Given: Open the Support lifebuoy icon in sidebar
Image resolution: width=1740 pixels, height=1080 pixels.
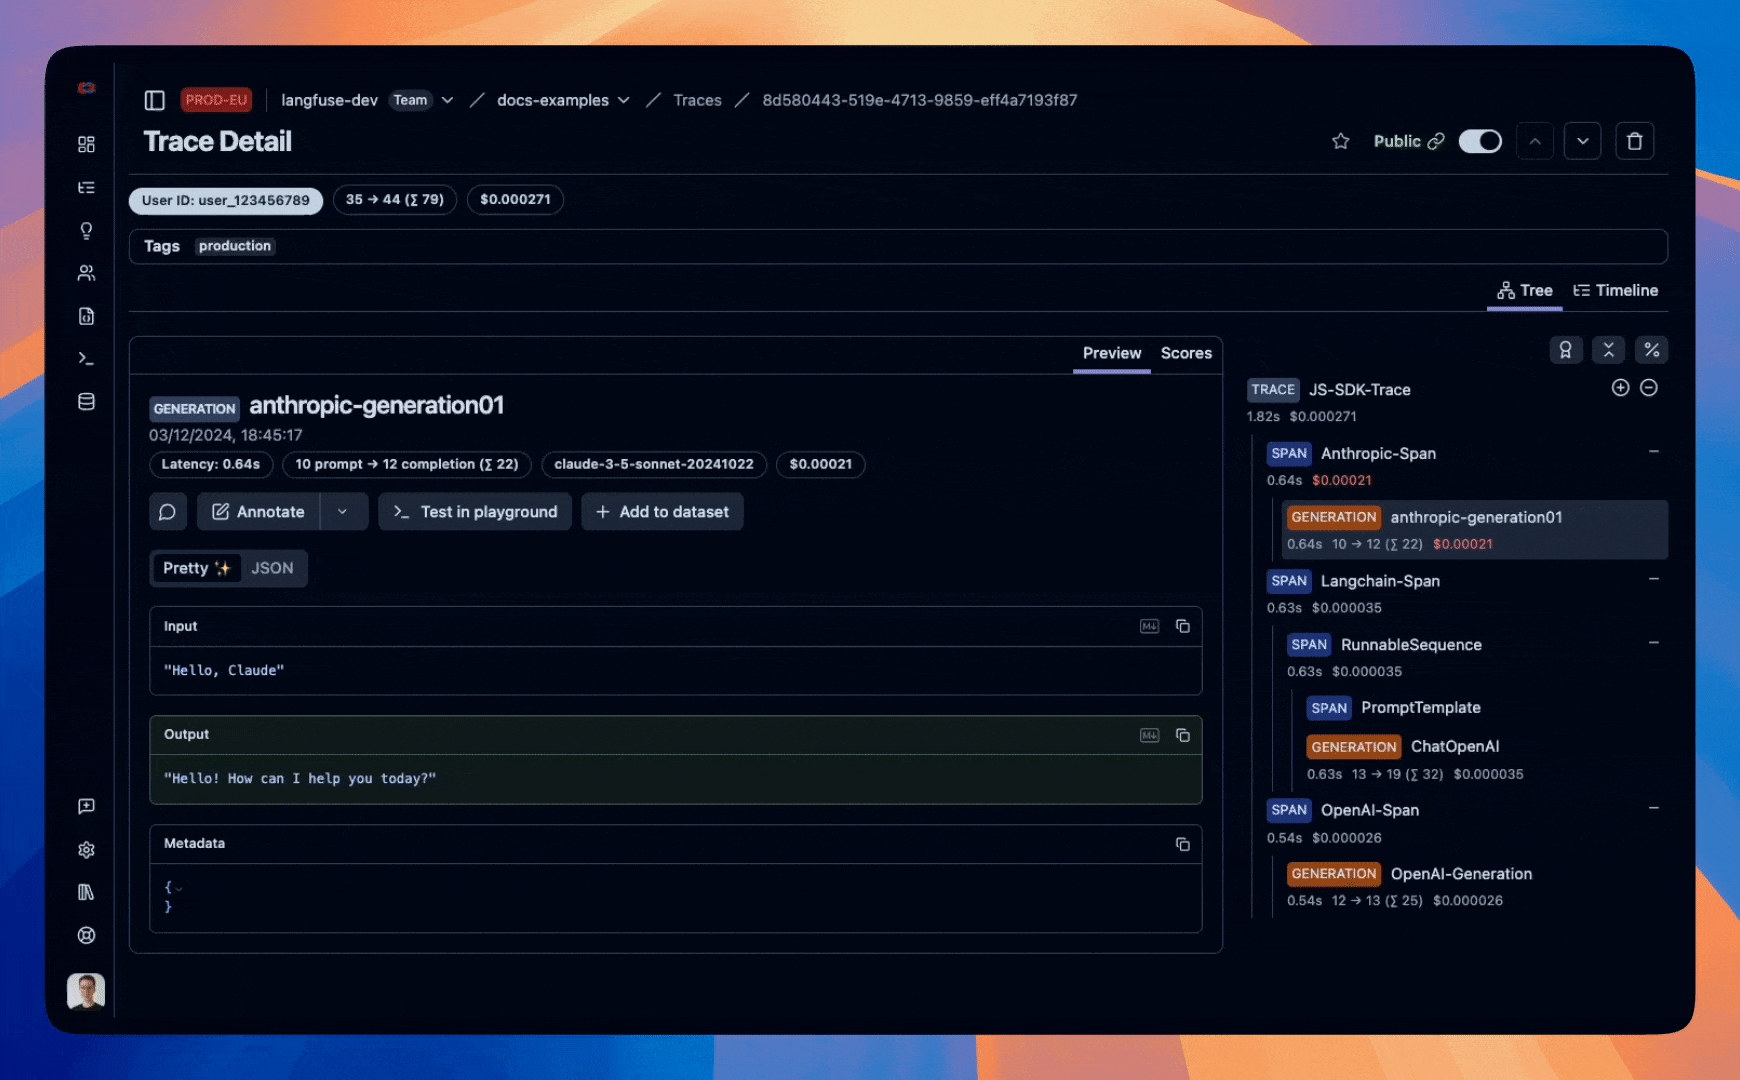Looking at the screenshot, I should pos(87,935).
